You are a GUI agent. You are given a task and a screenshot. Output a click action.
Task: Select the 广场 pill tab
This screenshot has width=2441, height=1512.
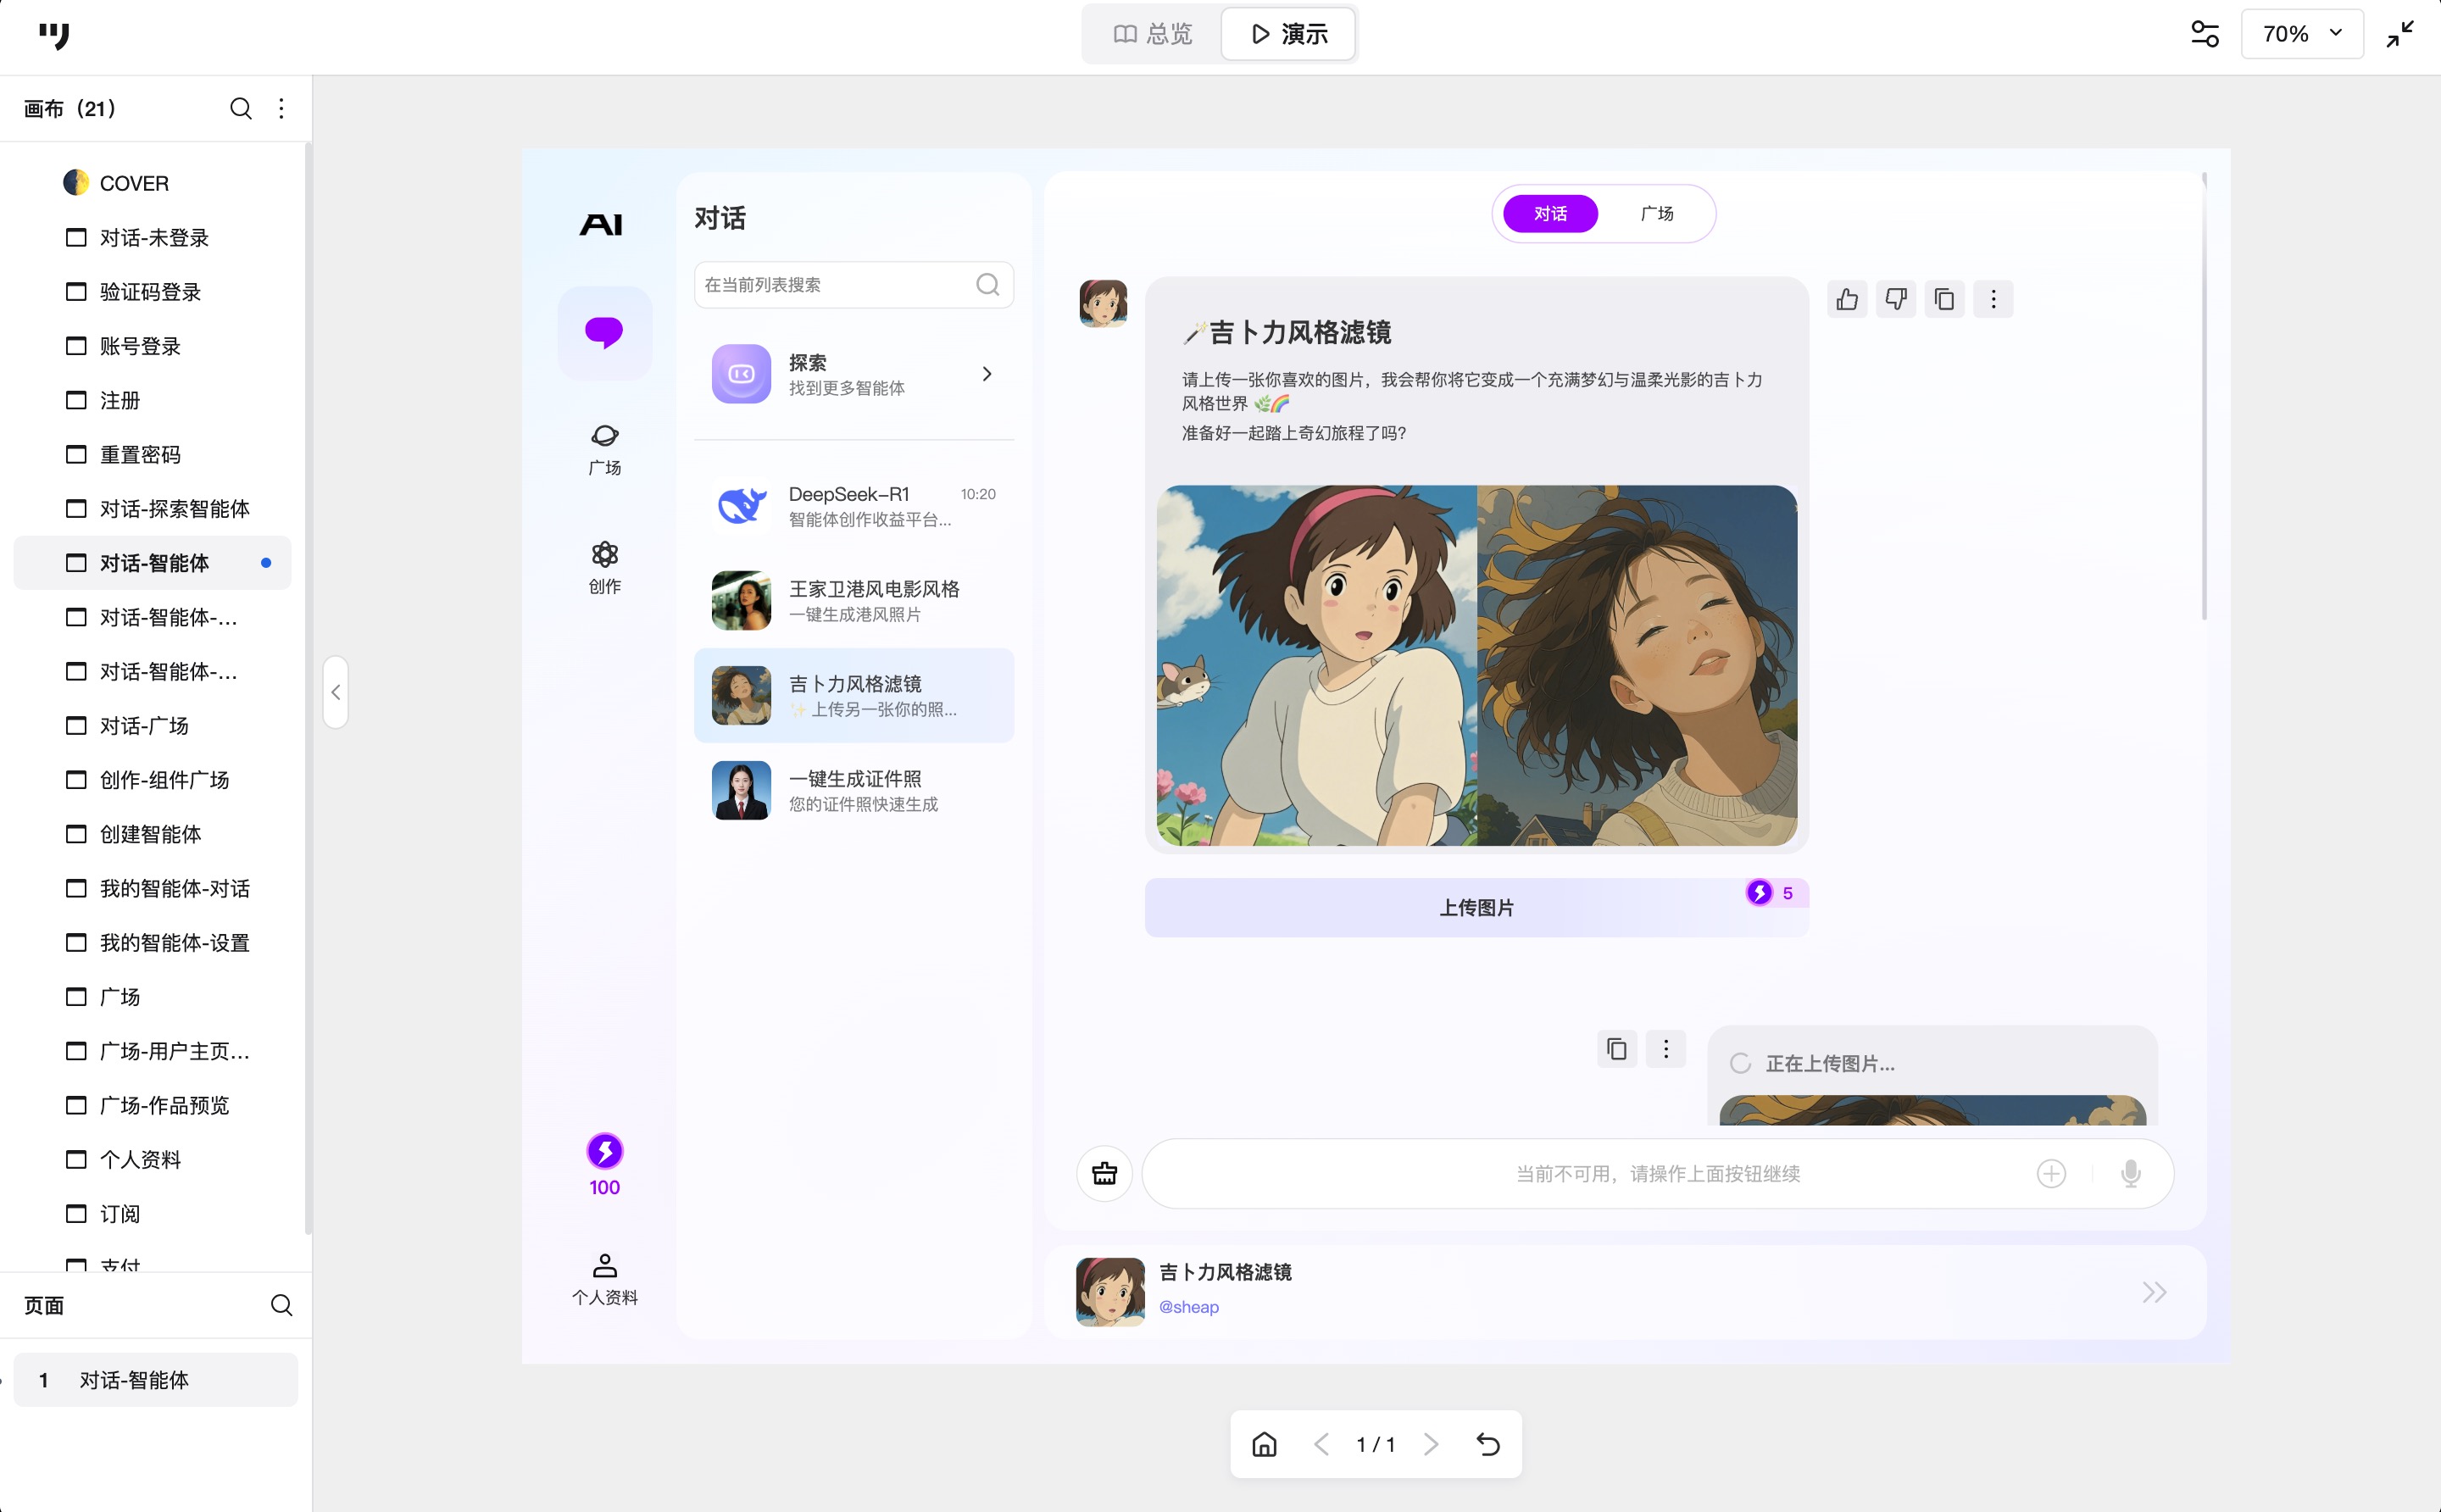(x=1657, y=214)
